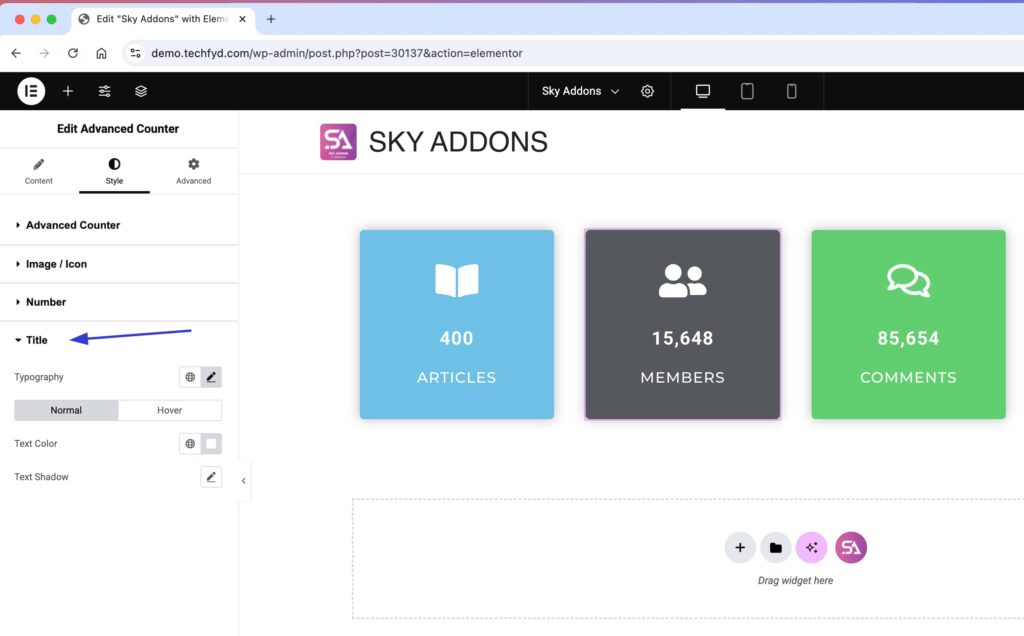Open template library folder button
The width and height of the screenshot is (1024, 636).
[x=776, y=548]
